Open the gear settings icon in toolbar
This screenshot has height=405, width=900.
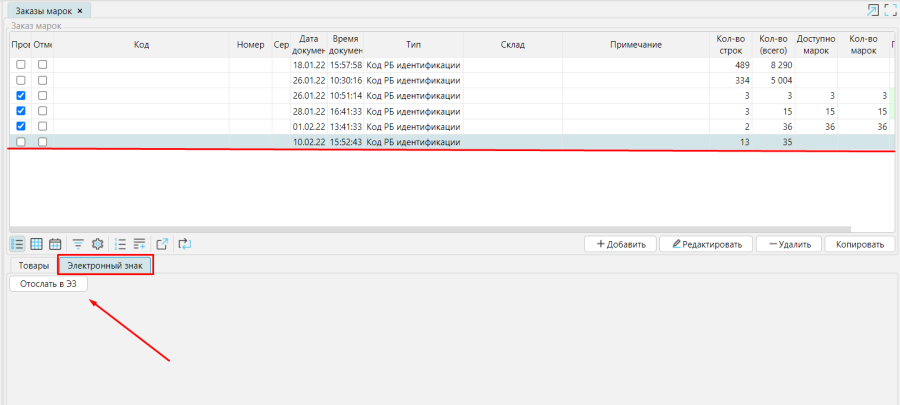click(97, 243)
